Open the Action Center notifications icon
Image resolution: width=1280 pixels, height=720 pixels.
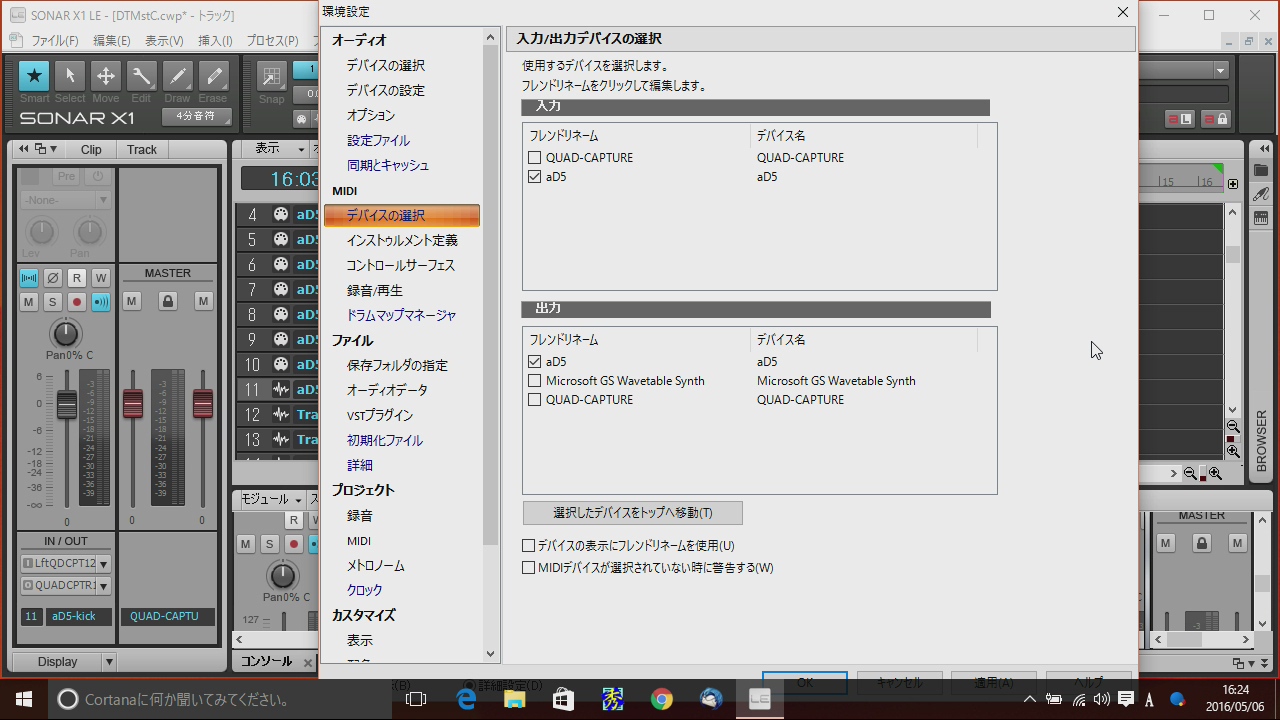pyautogui.click(x=1125, y=699)
